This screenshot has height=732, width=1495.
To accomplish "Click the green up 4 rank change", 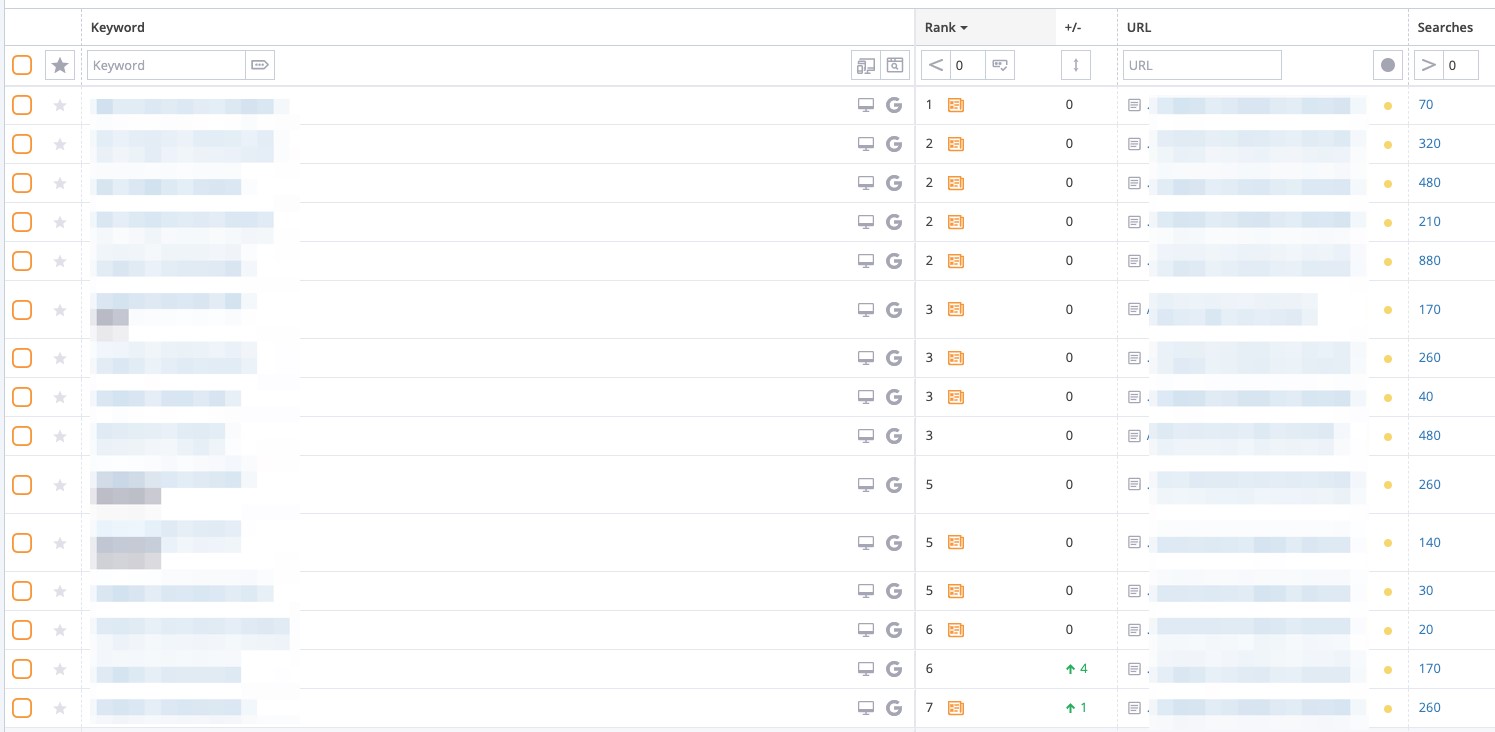I will click(1076, 669).
